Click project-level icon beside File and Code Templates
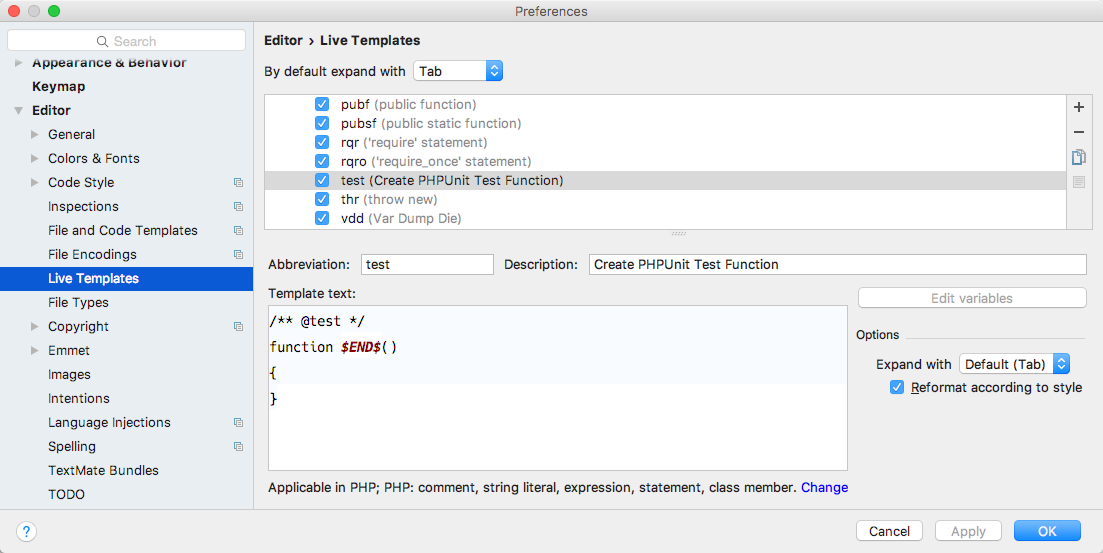1103x553 pixels. 238,230
